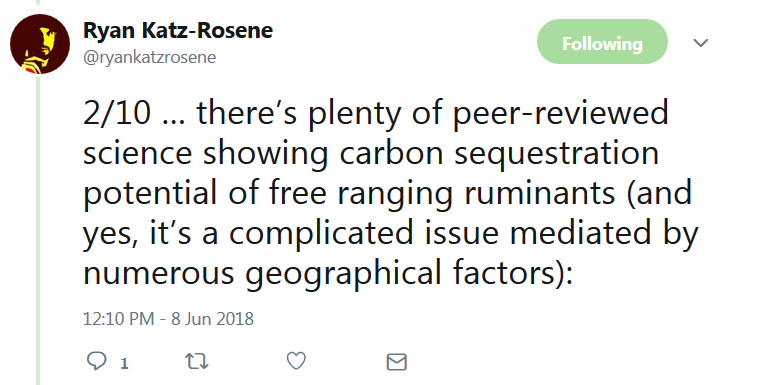Open the Ryan Katz-Rosene display name link
The height and width of the screenshot is (385, 759).
click(x=178, y=31)
